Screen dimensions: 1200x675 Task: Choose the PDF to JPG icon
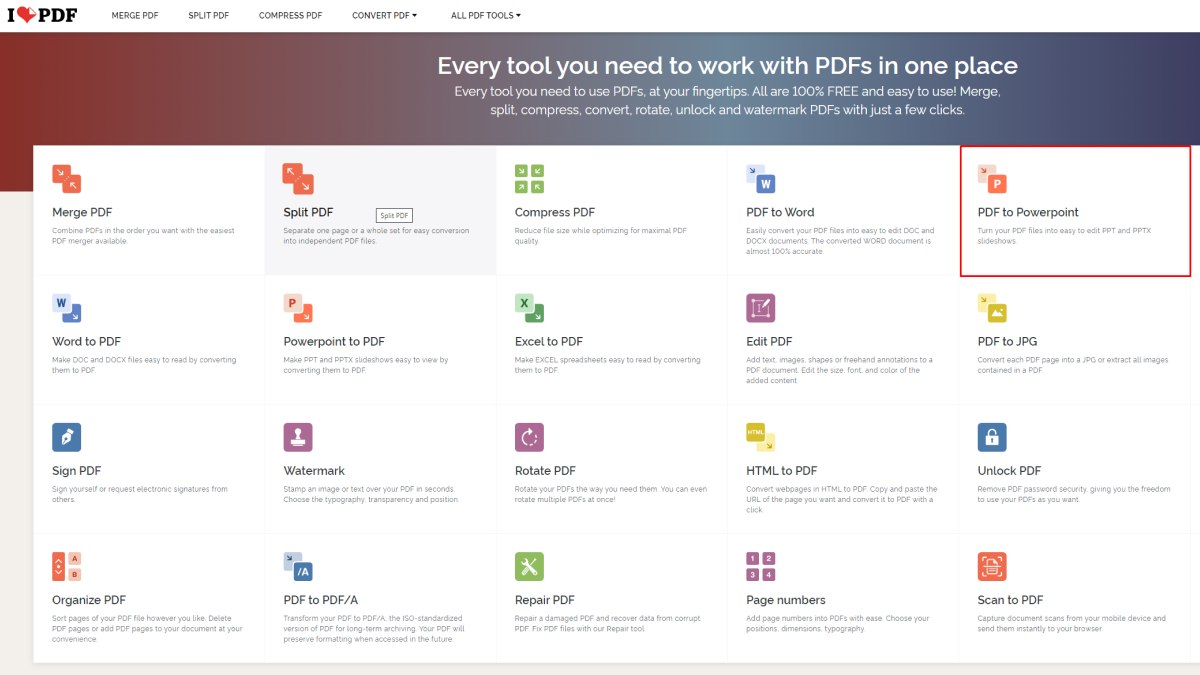(x=992, y=308)
